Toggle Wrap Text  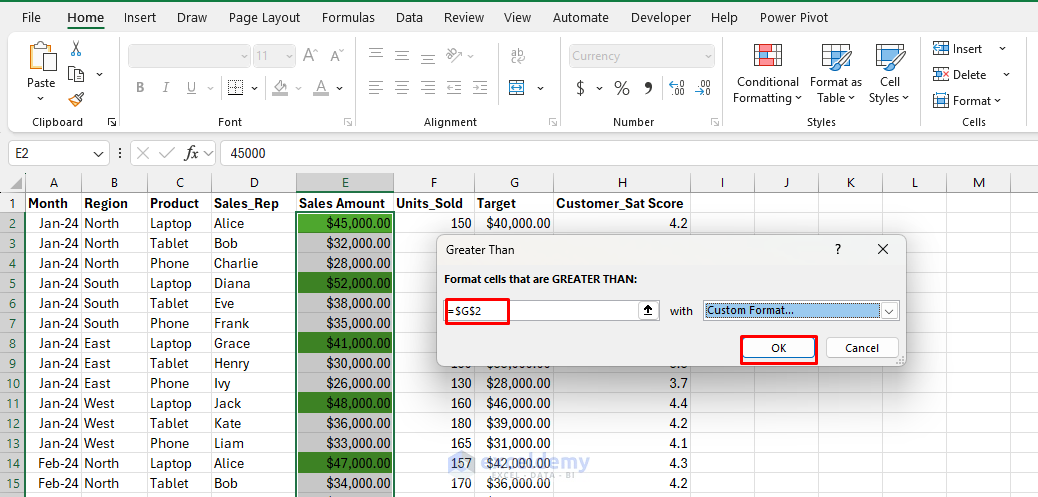(517, 56)
